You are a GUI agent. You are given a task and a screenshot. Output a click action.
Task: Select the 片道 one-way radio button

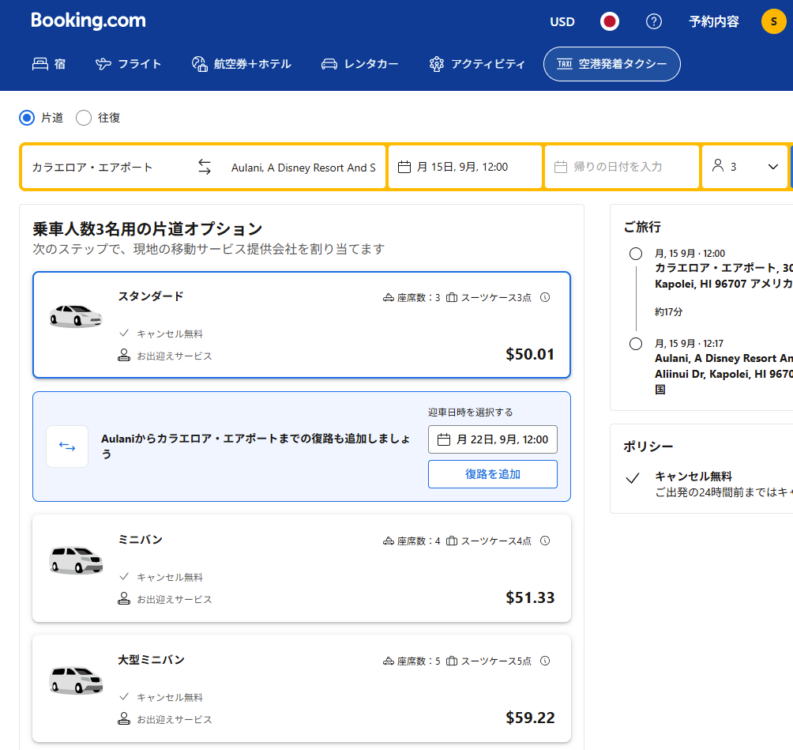click(27, 118)
